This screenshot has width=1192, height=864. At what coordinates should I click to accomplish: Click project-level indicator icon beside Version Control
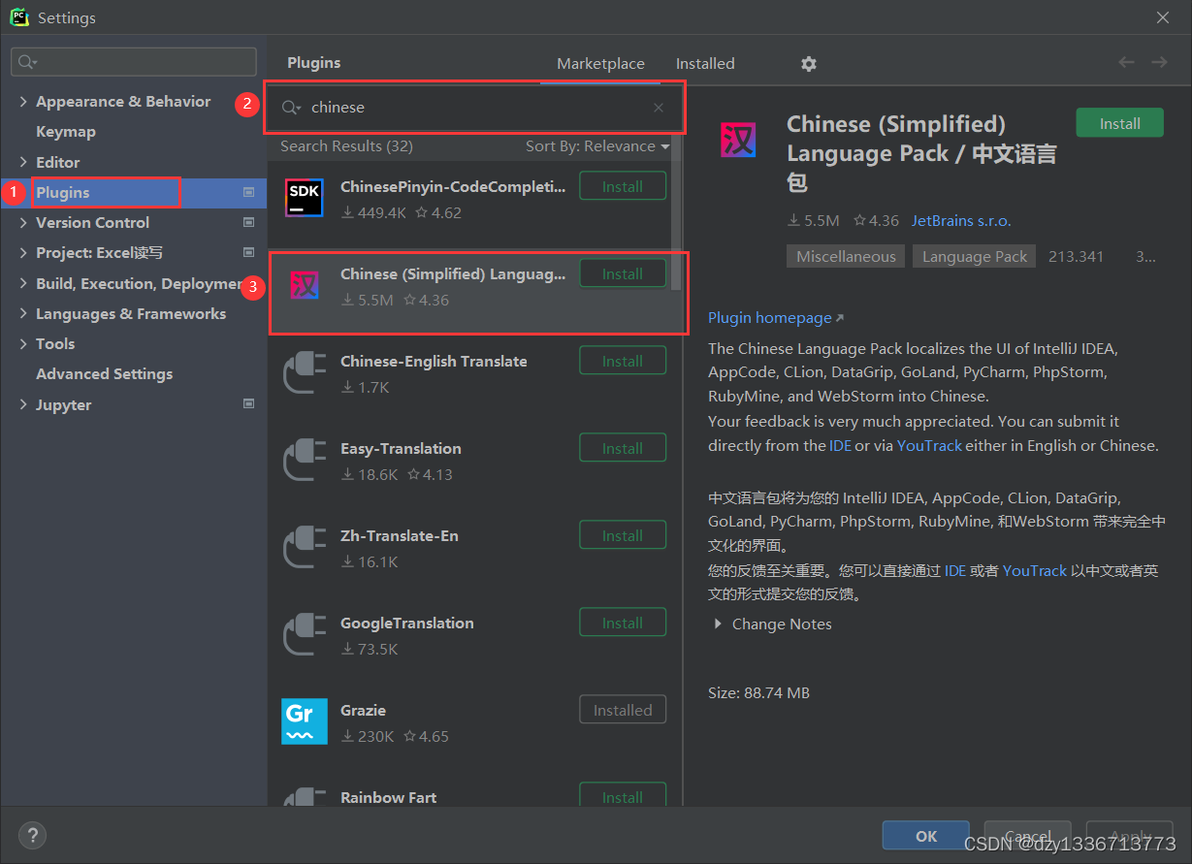249,223
